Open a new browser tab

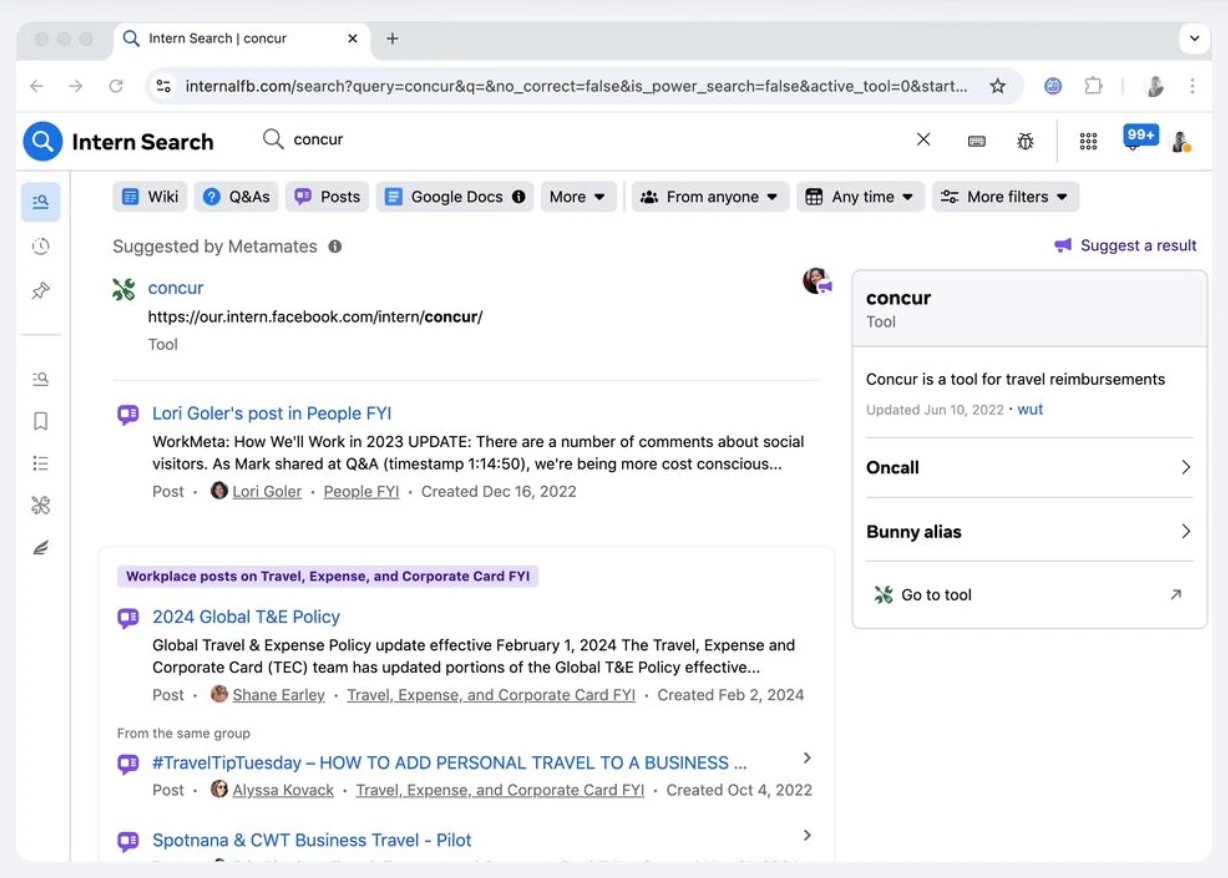click(392, 39)
